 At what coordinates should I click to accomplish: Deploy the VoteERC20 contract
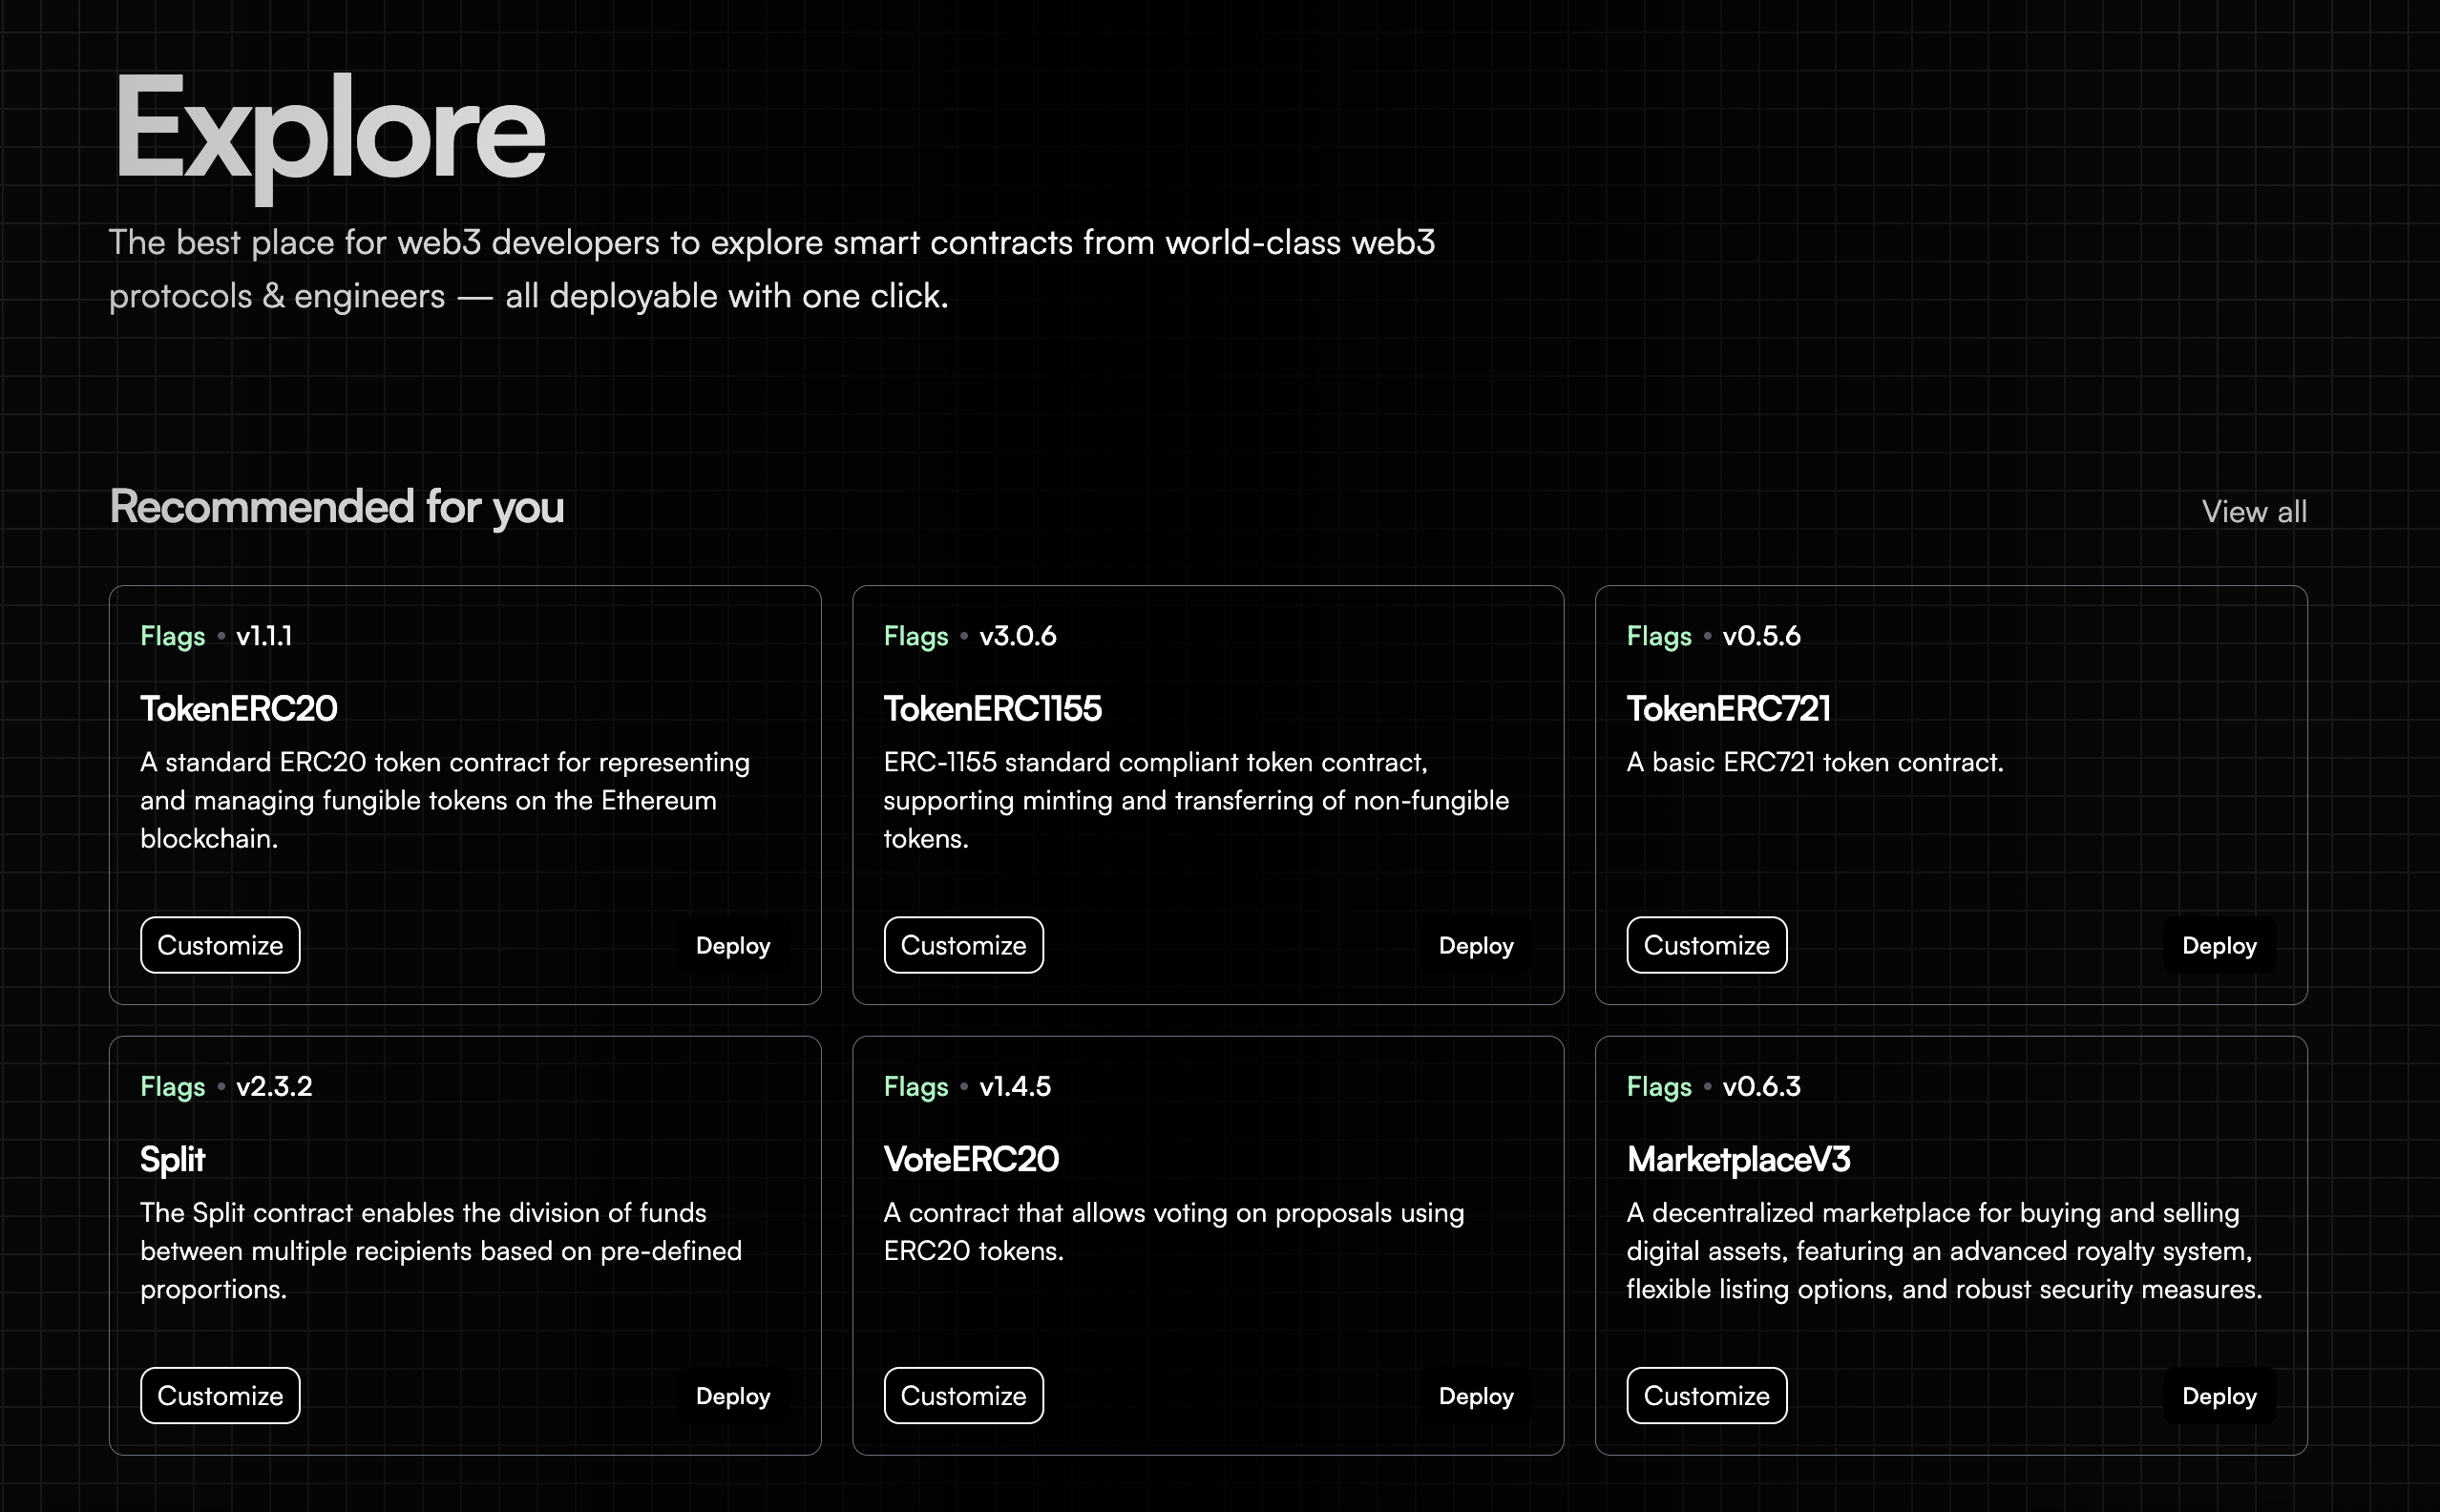pos(1475,1395)
